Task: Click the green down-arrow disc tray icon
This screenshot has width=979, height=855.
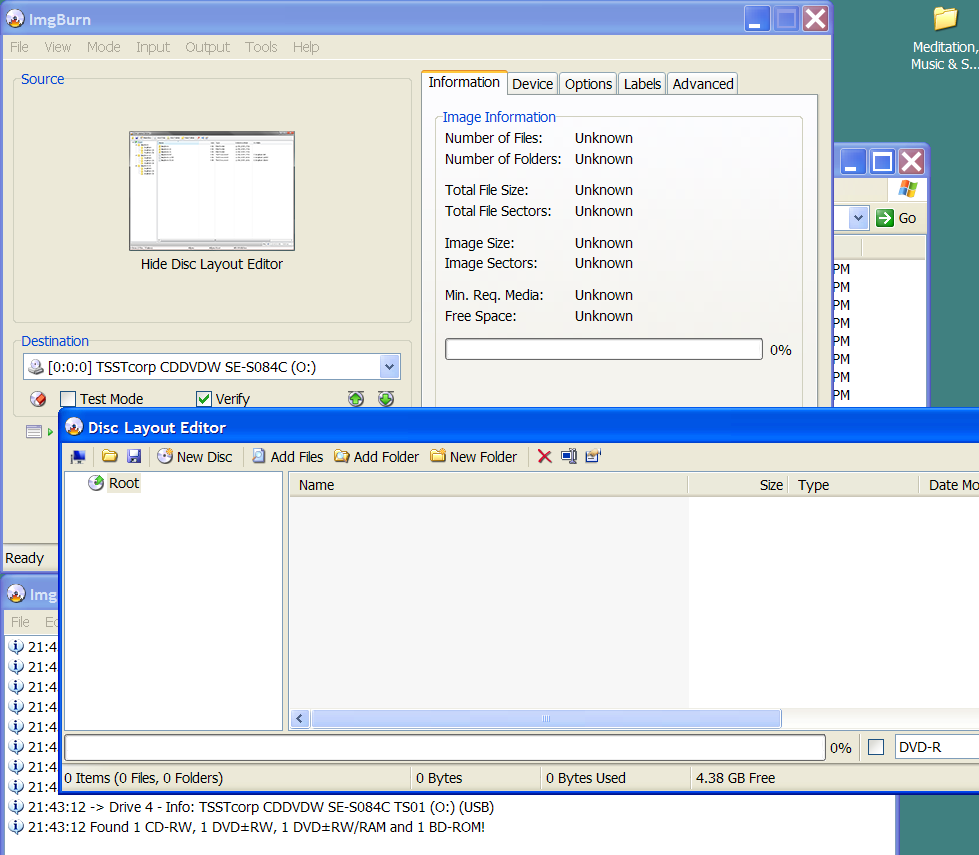Action: (x=386, y=398)
